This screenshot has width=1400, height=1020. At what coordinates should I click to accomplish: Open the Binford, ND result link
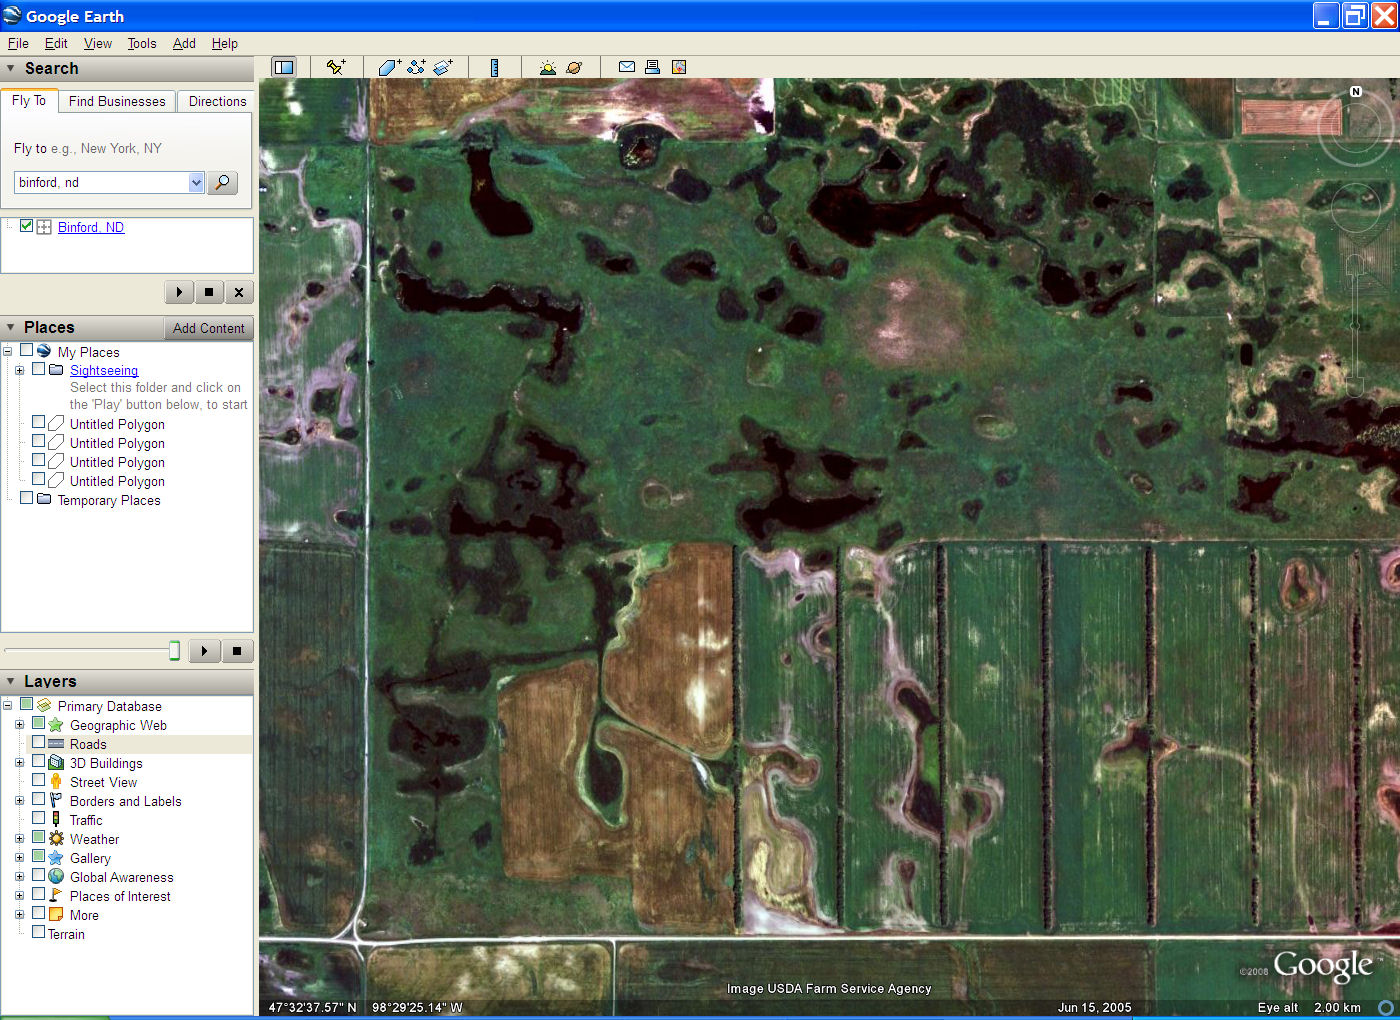point(91,227)
